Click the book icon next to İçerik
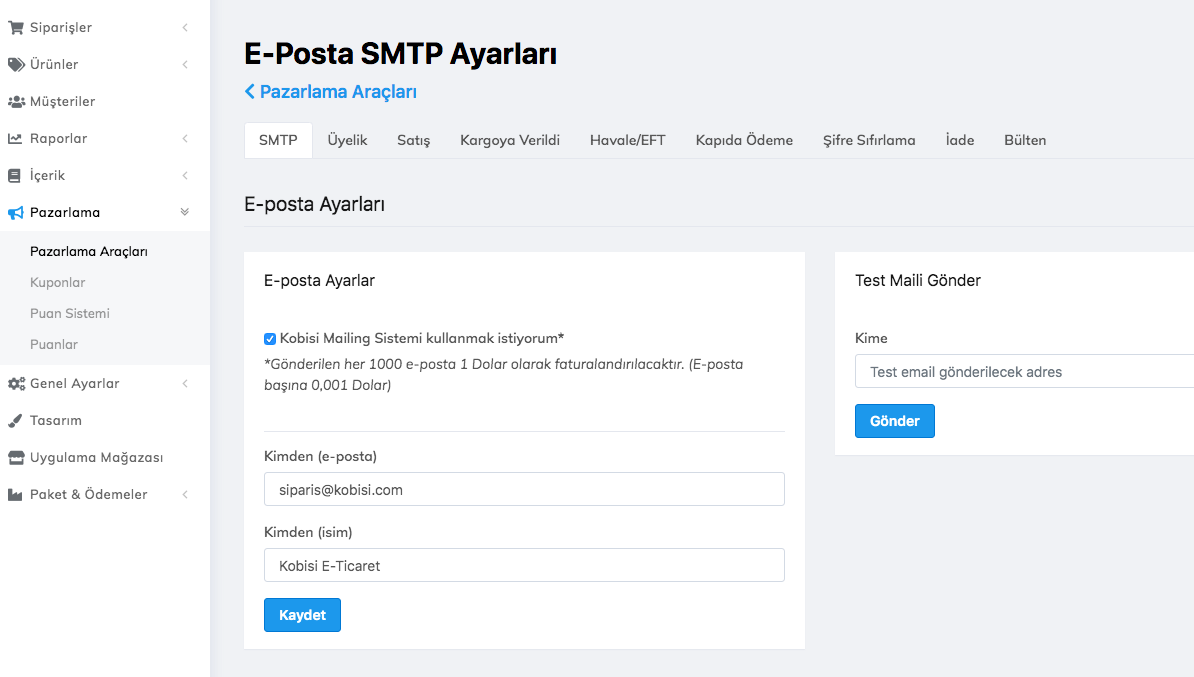 pyautogui.click(x=14, y=176)
